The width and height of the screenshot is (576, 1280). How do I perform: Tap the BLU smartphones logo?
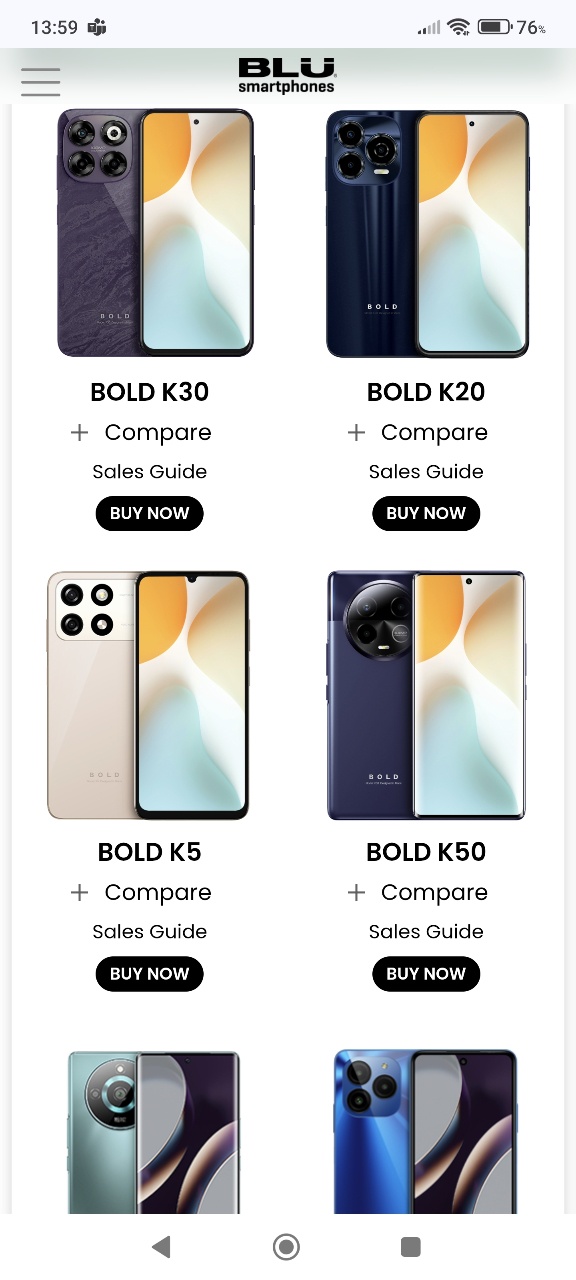tap(287, 76)
